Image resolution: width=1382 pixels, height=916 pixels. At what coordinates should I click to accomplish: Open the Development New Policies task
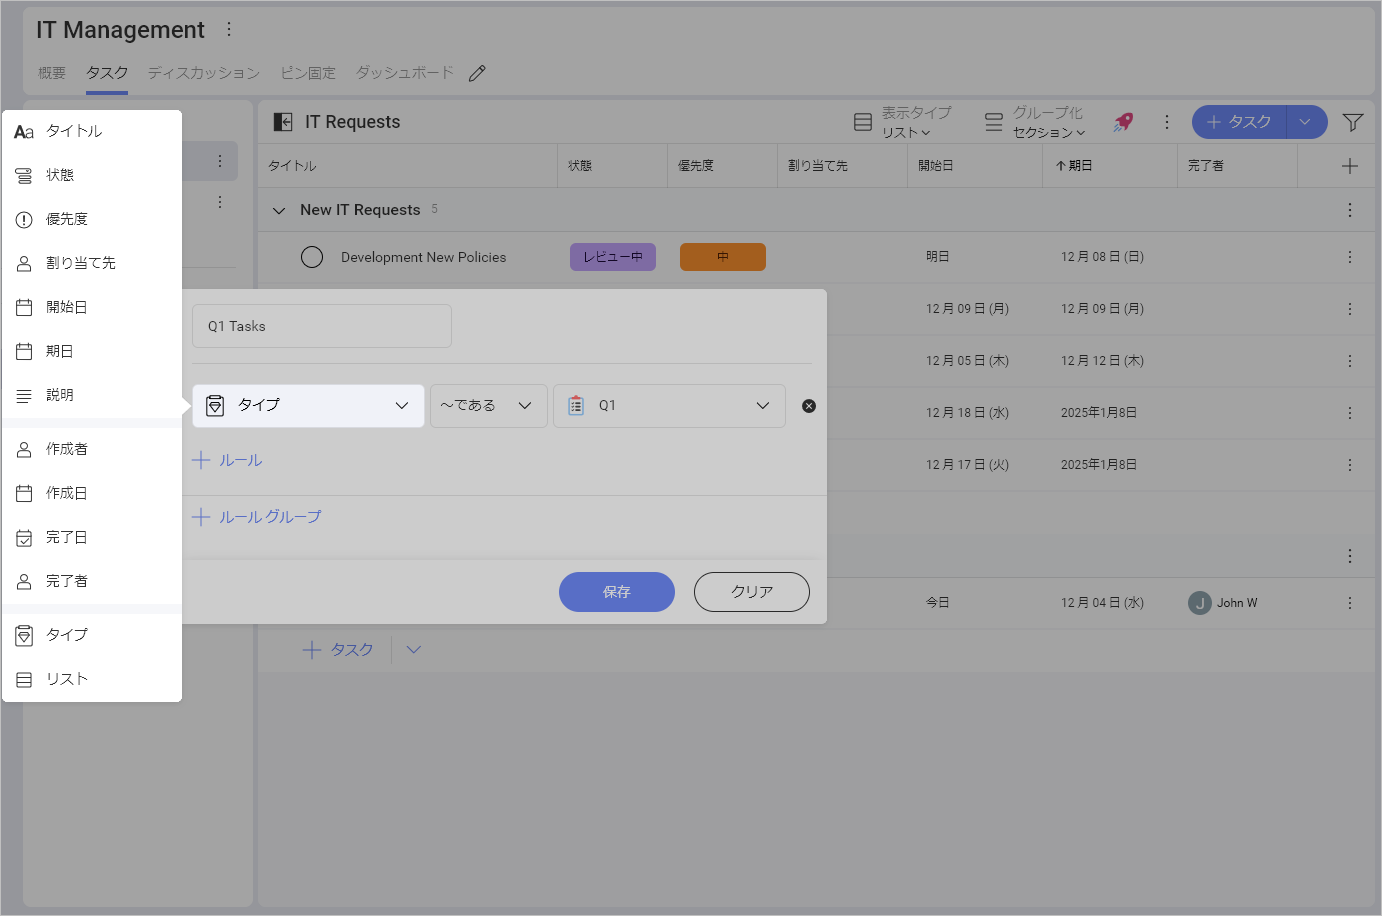coord(424,257)
